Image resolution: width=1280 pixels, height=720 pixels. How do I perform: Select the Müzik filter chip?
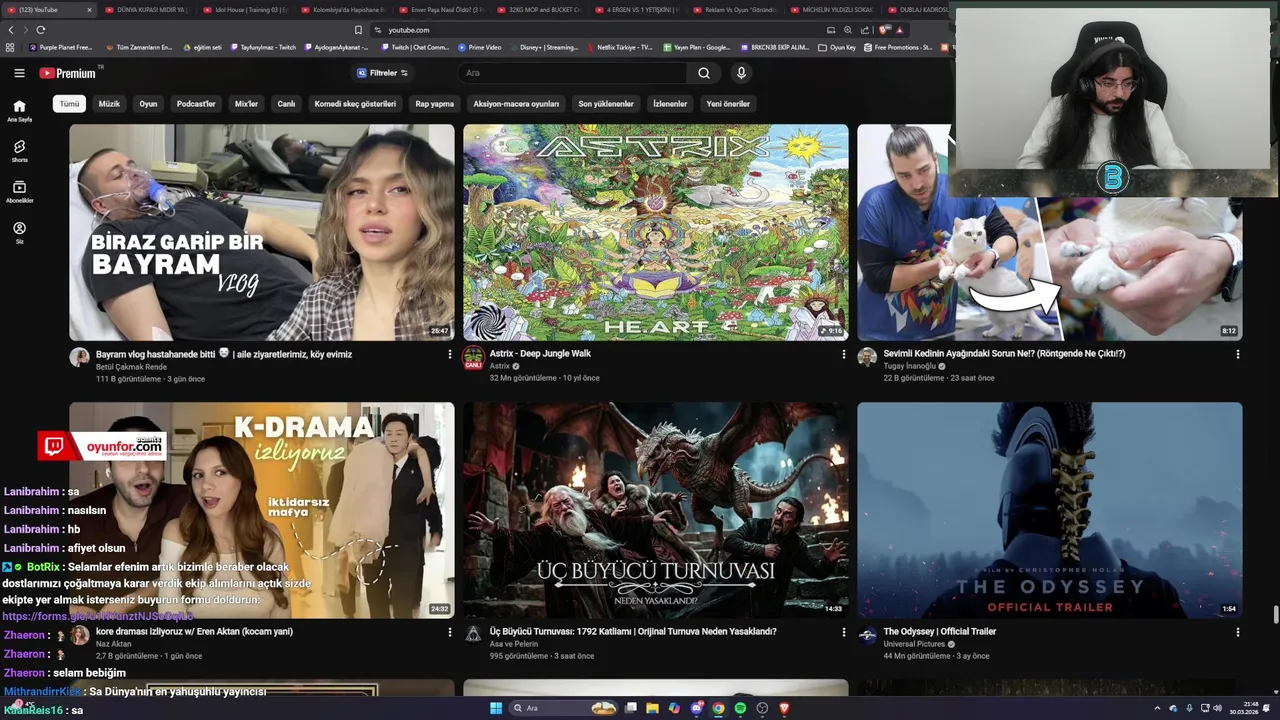109,104
